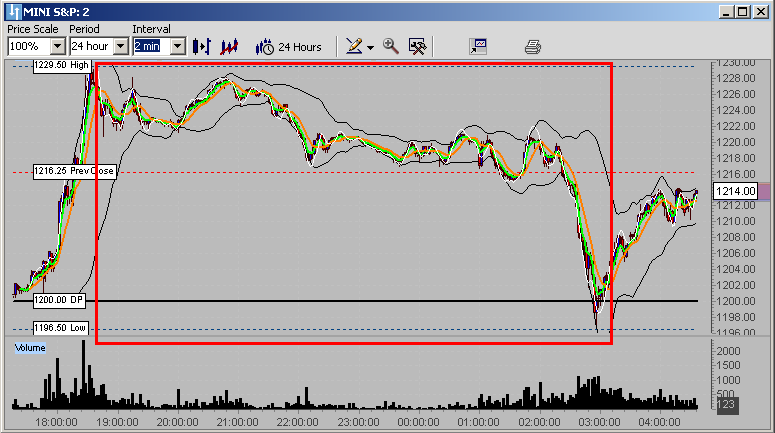Click the 1229.50 High price label
This screenshot has width=775, height=433.
[62, 65]
